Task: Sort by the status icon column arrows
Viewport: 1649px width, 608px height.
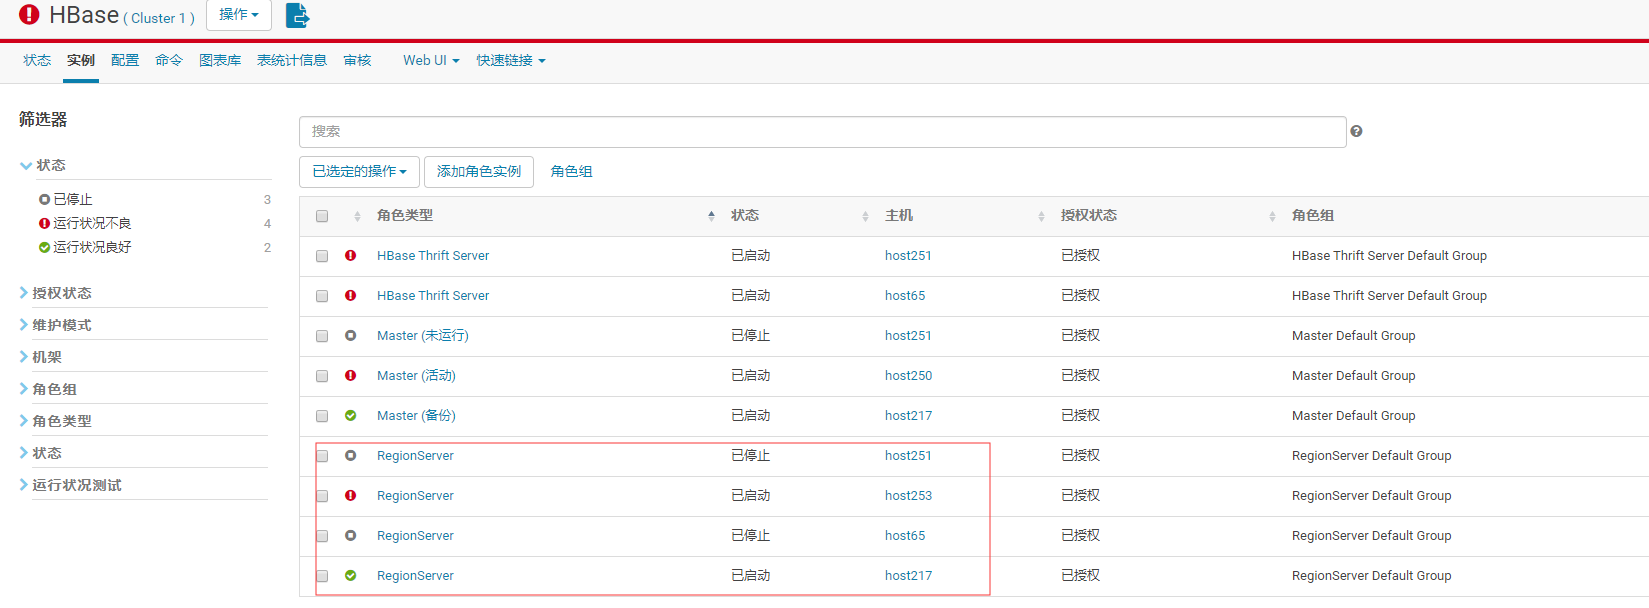Action: 357,216
